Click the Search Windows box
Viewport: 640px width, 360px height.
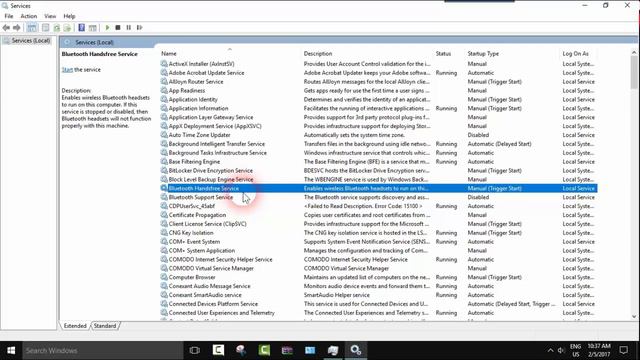point(103,350)
